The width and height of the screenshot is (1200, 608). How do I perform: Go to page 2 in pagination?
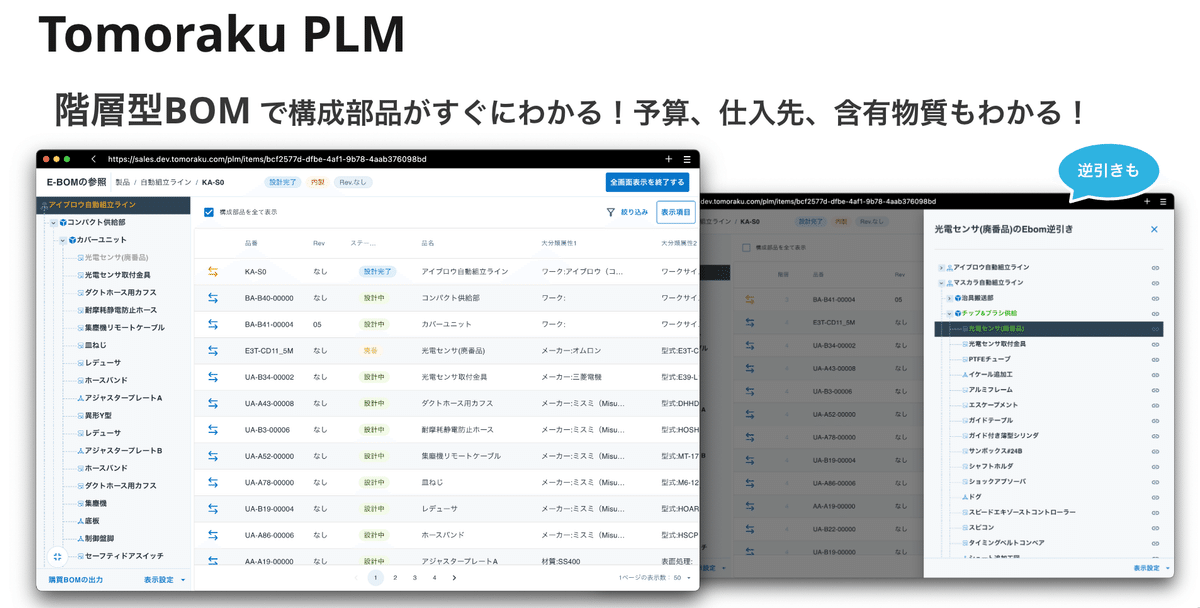tap(395, 578)
